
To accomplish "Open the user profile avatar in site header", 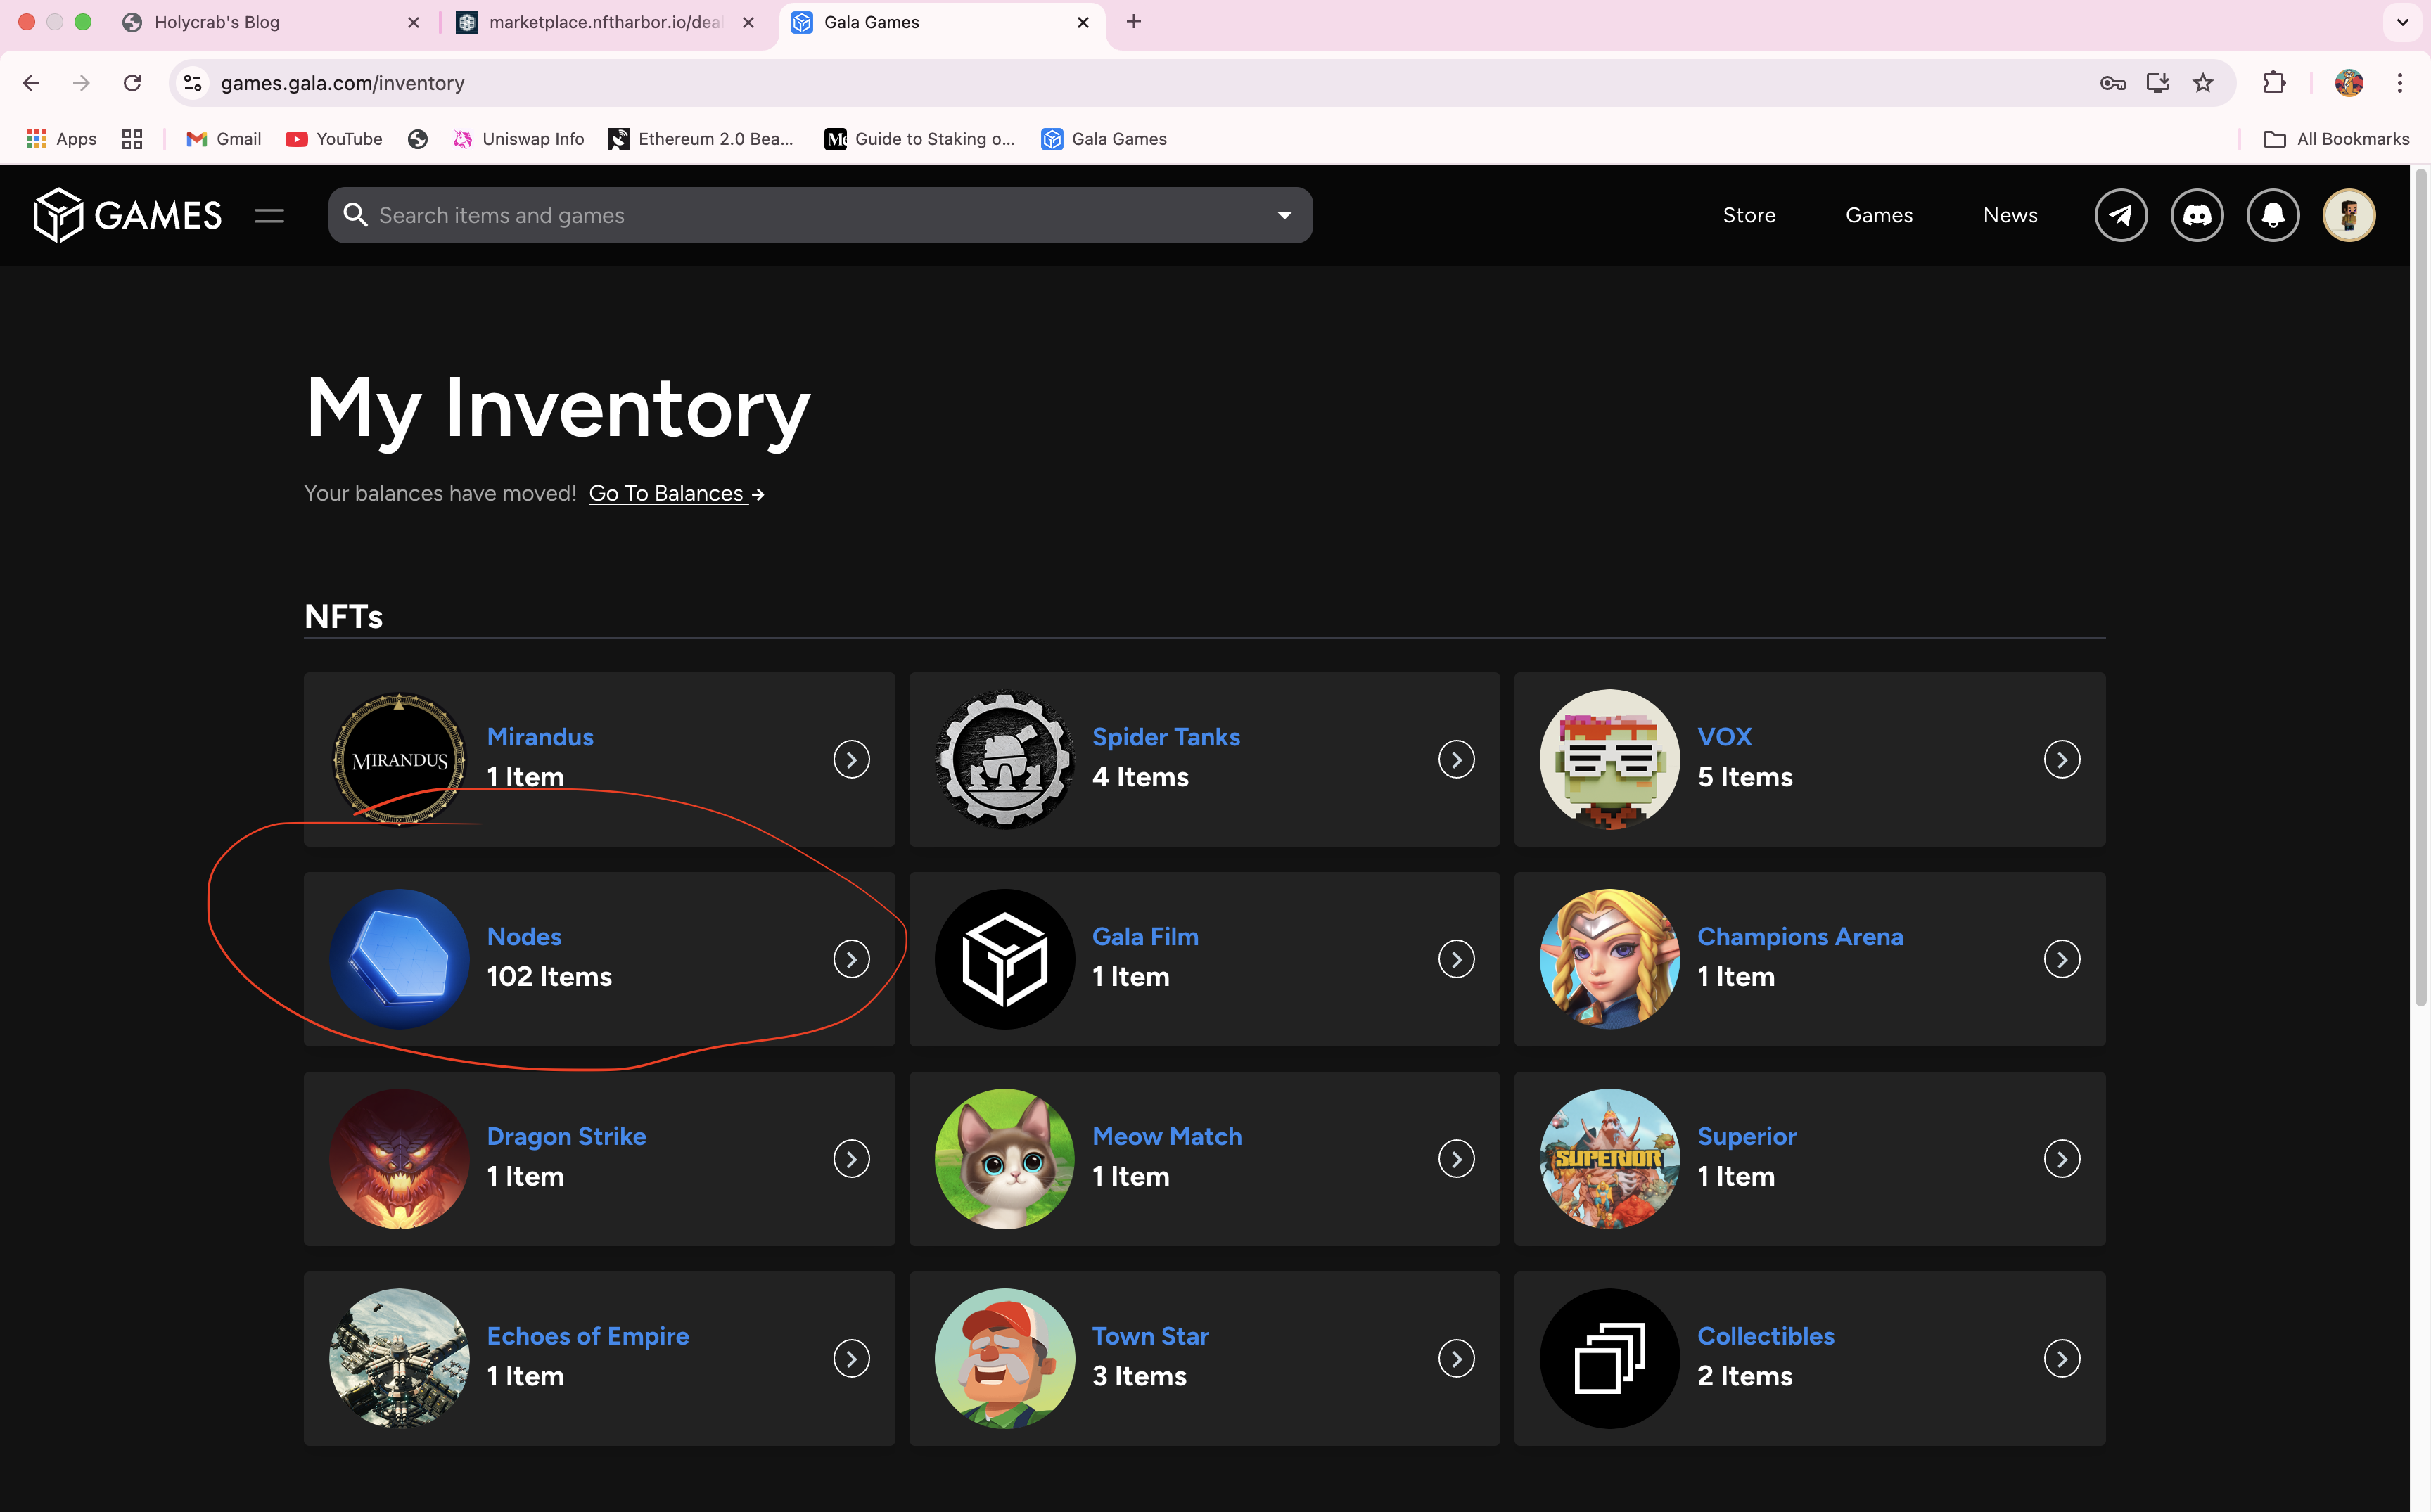I will click(2349, 215).
